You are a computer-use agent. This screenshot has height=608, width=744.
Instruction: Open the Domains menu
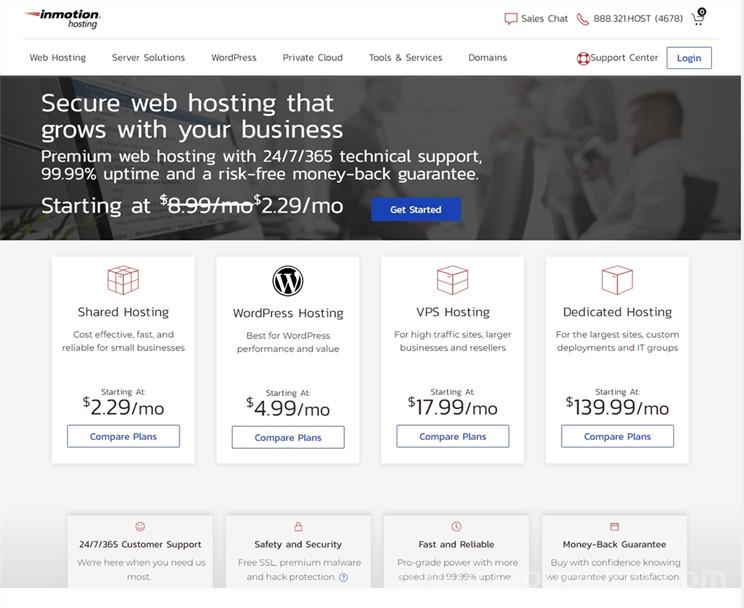tap(487, 57)
